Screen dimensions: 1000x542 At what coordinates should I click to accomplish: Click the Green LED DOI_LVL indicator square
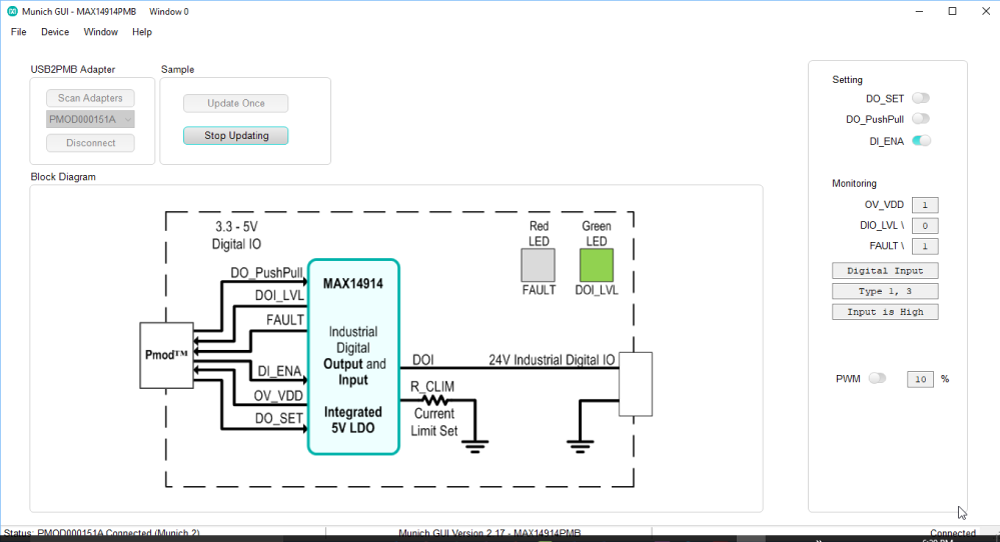coord(596,265)
